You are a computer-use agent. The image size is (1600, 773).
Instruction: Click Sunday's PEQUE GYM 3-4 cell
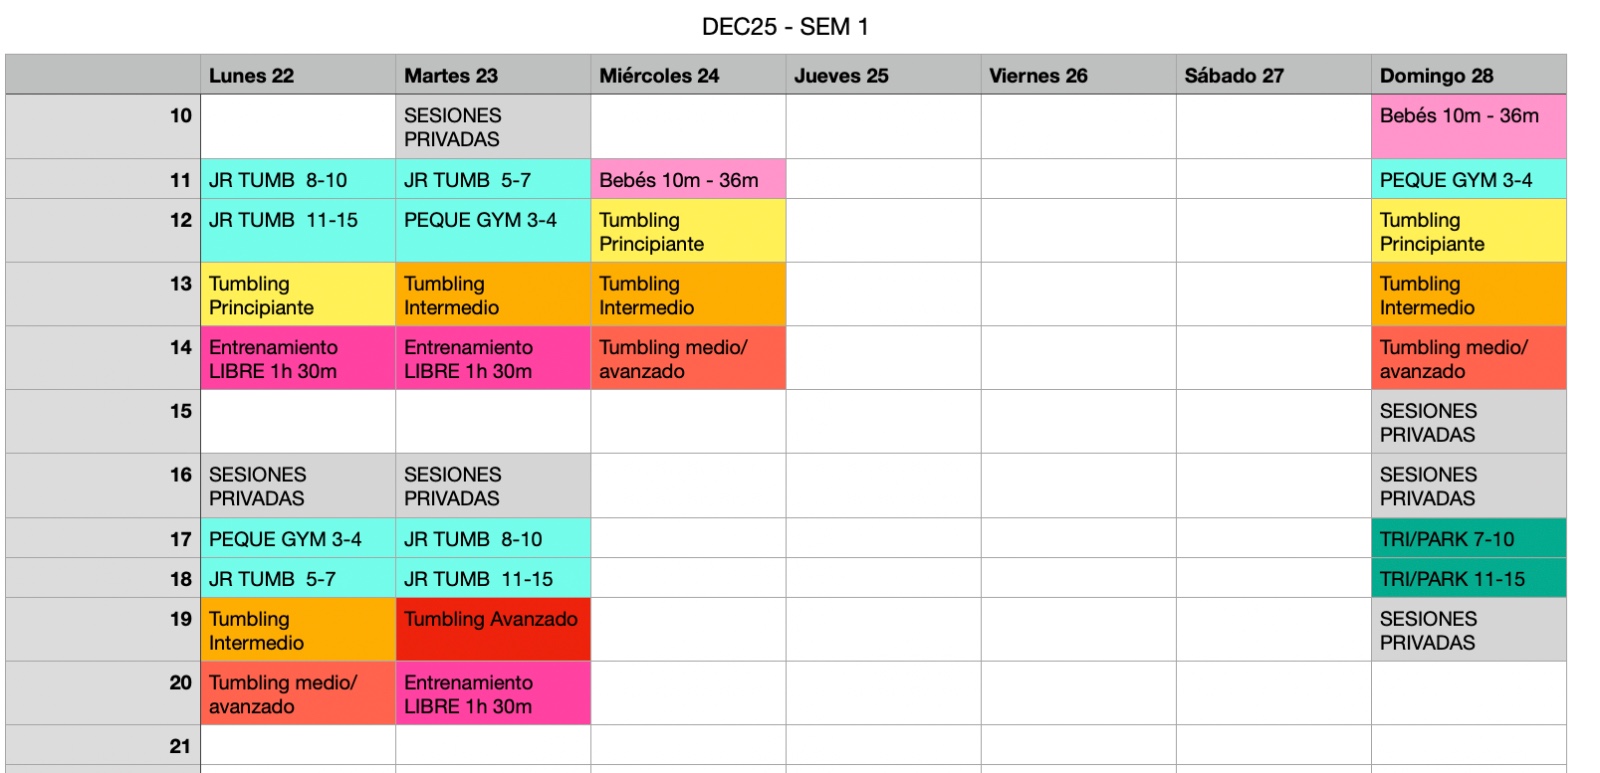click(1467, 180)
